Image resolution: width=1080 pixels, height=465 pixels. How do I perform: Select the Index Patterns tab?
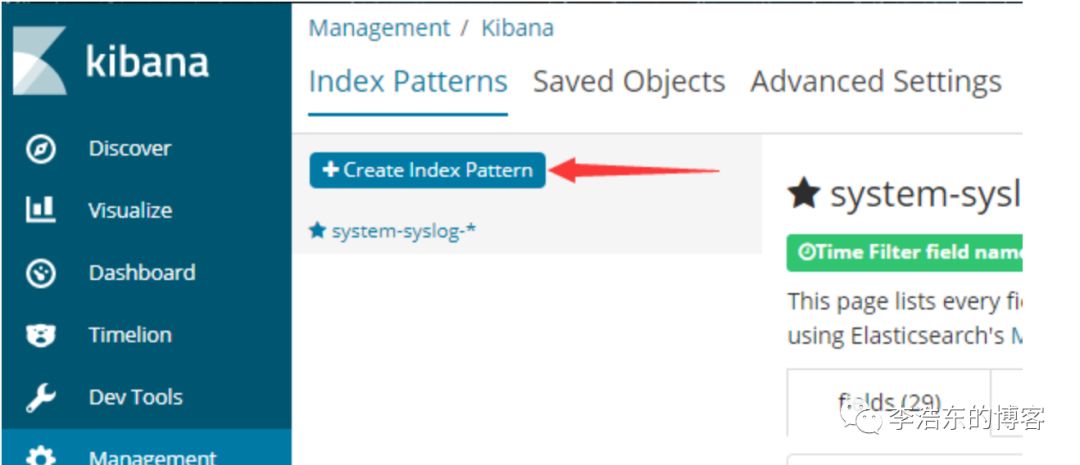click(x=408, y=81)
